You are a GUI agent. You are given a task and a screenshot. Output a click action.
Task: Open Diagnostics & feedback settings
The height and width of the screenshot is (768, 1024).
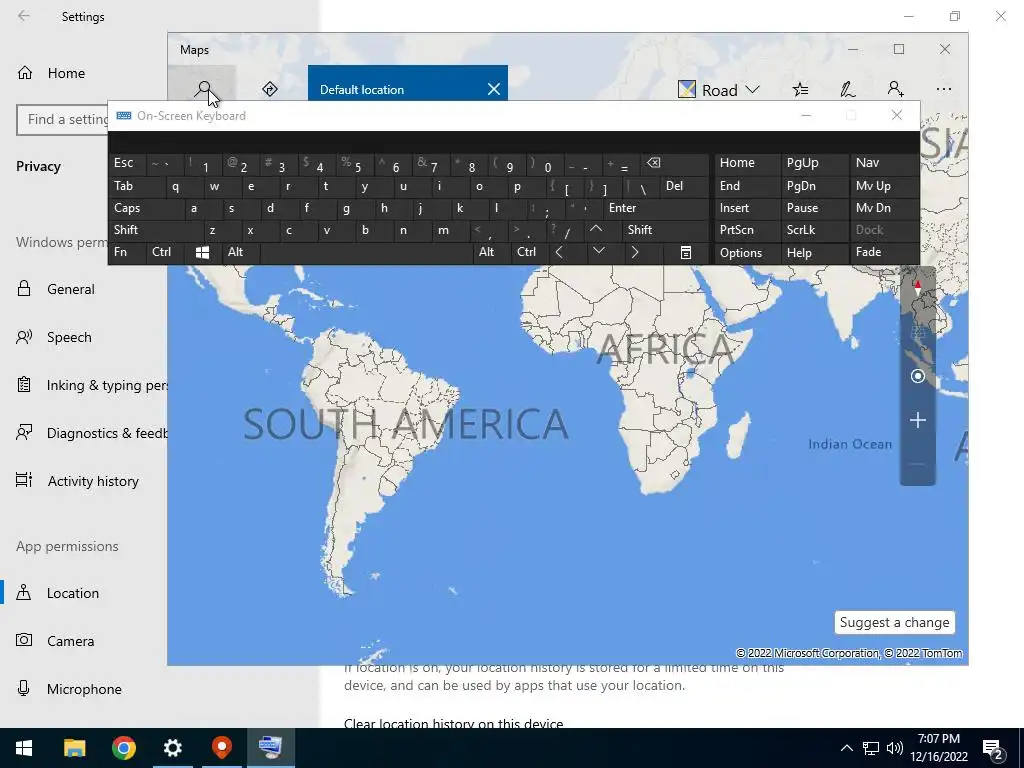coord(92,433)
